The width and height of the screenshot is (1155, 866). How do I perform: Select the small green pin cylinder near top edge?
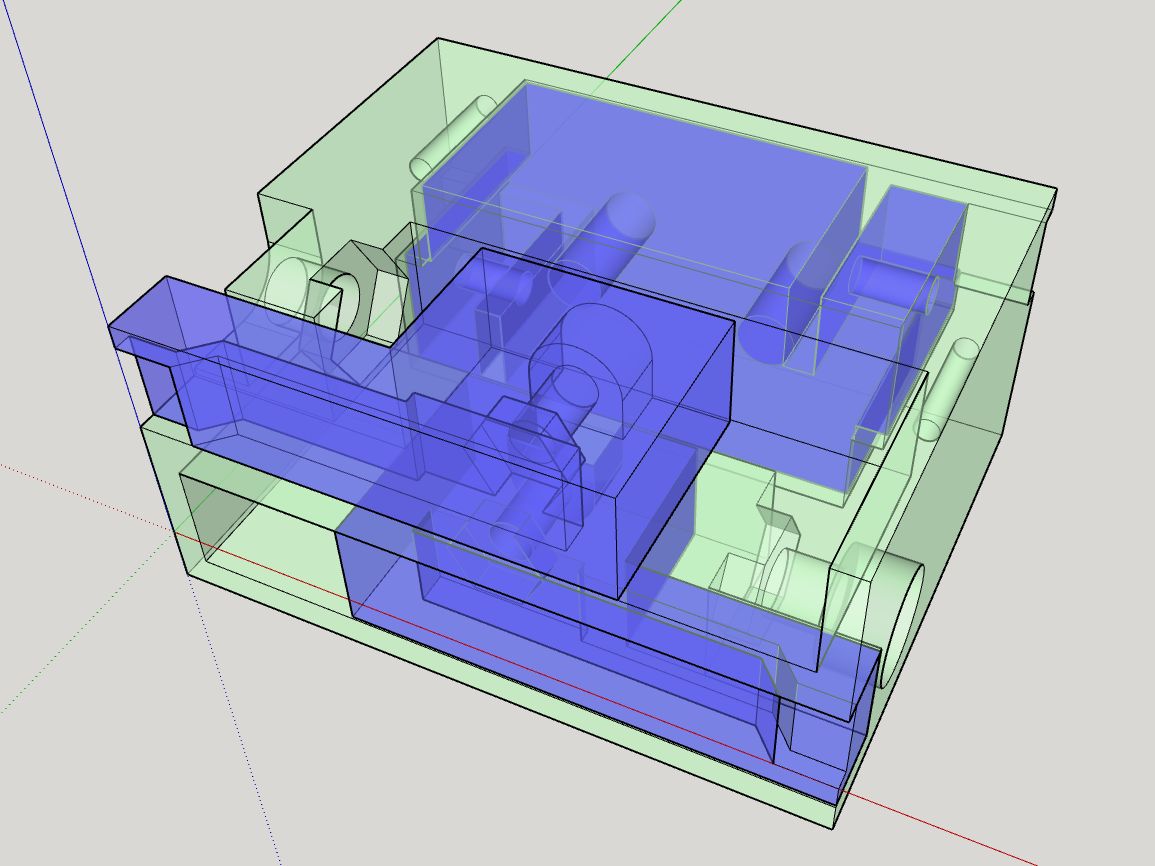pyautogui.click(x=453, y=135)
